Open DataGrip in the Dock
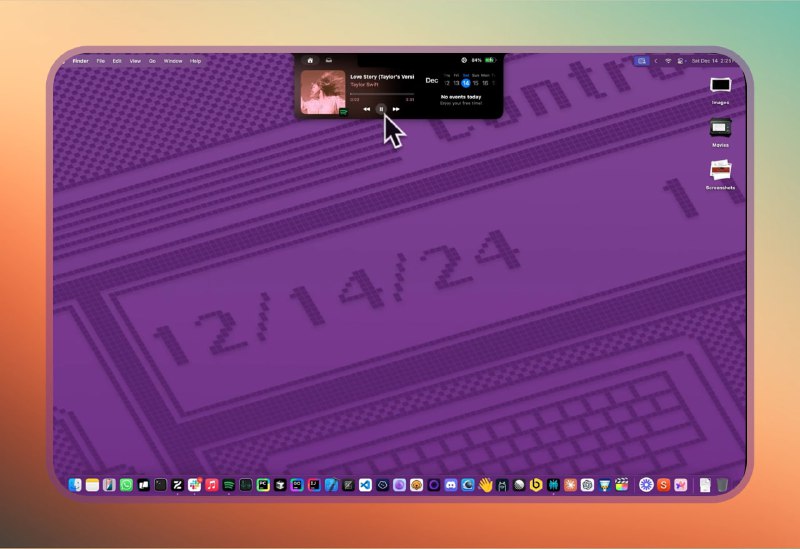This screenshot has height=549, width=800. [x=297, y=485]
